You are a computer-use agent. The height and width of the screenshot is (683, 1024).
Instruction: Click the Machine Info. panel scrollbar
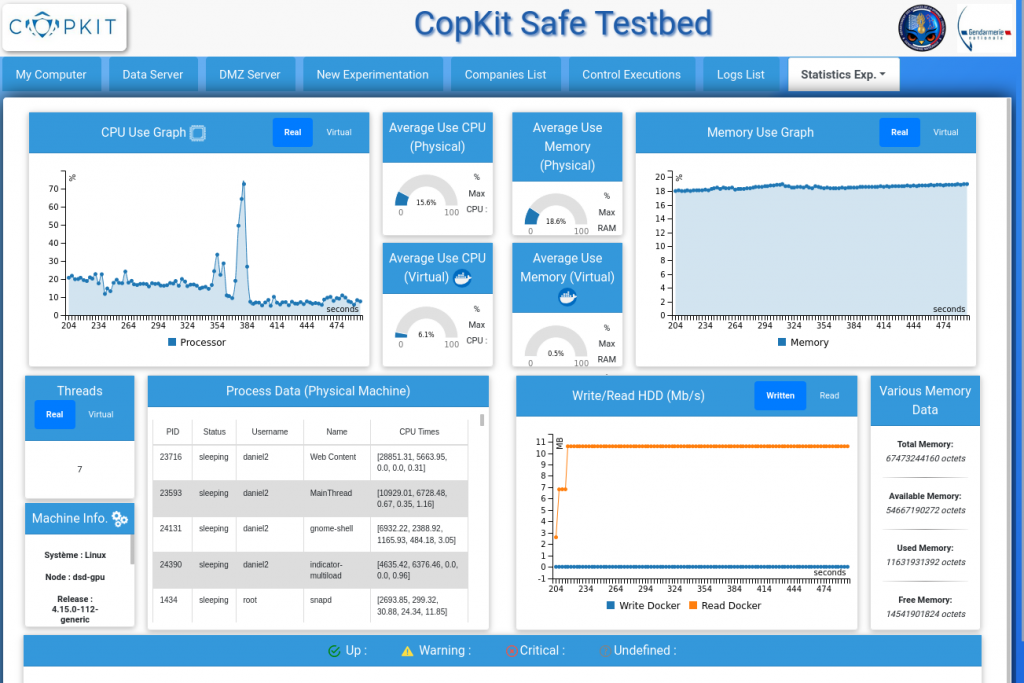pos(133,550)
